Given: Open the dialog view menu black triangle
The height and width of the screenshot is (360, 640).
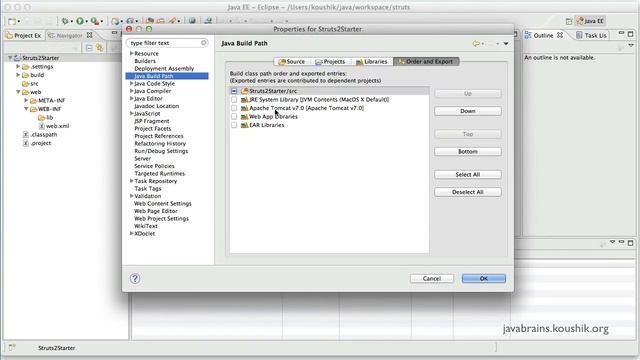Looking at the screenshot, I should click(x=506, y=44).
